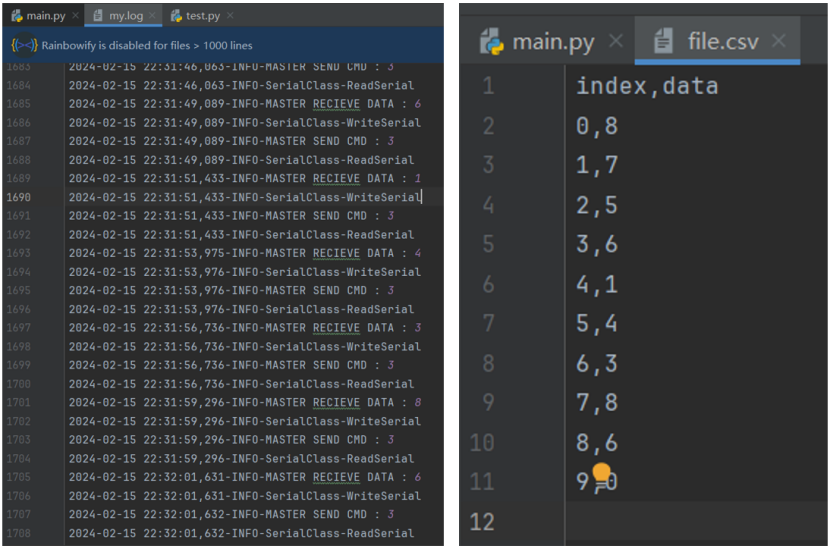Open the test.py tab

point(203,16)
